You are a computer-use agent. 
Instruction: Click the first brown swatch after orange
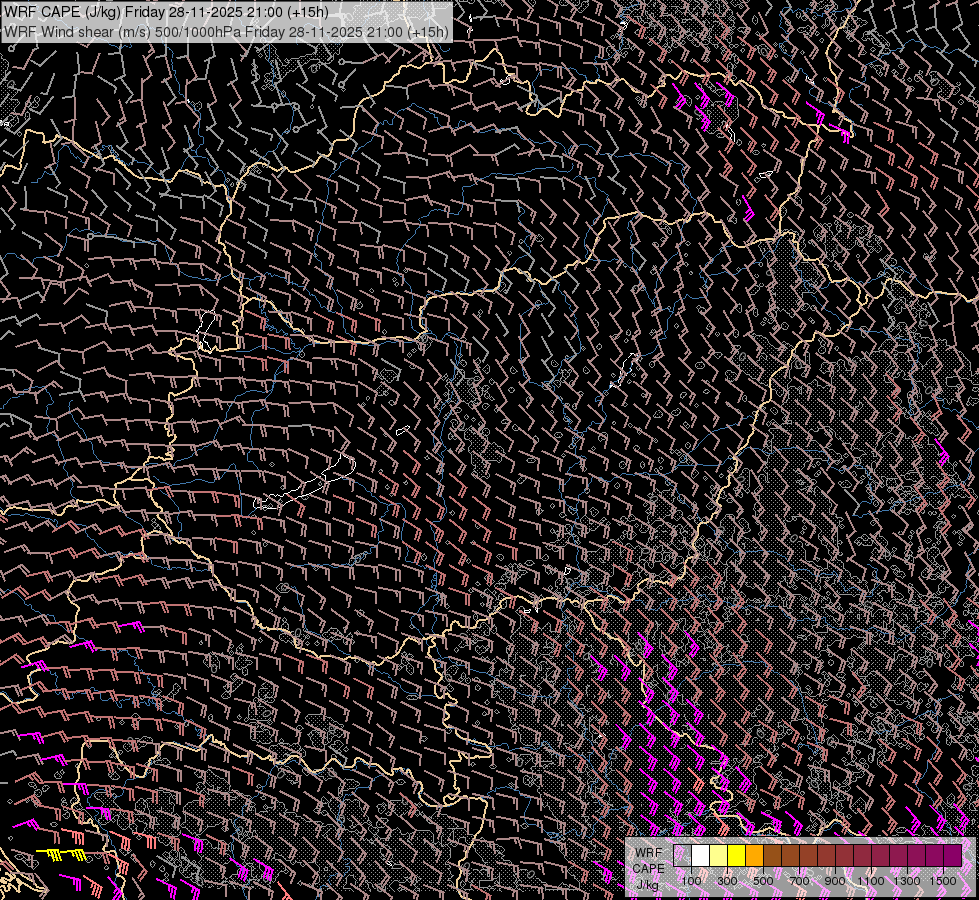(773, 855)
